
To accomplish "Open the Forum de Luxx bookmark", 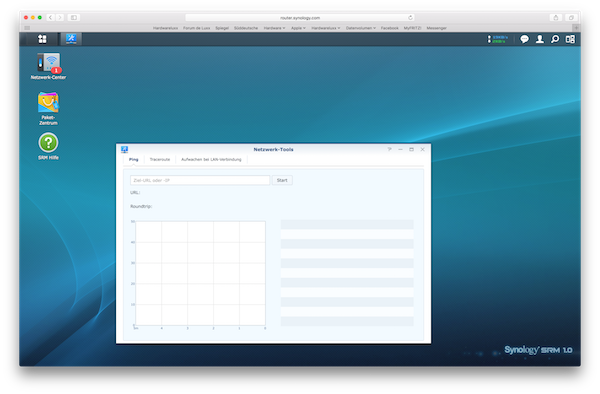I will (x=196, y=28).
